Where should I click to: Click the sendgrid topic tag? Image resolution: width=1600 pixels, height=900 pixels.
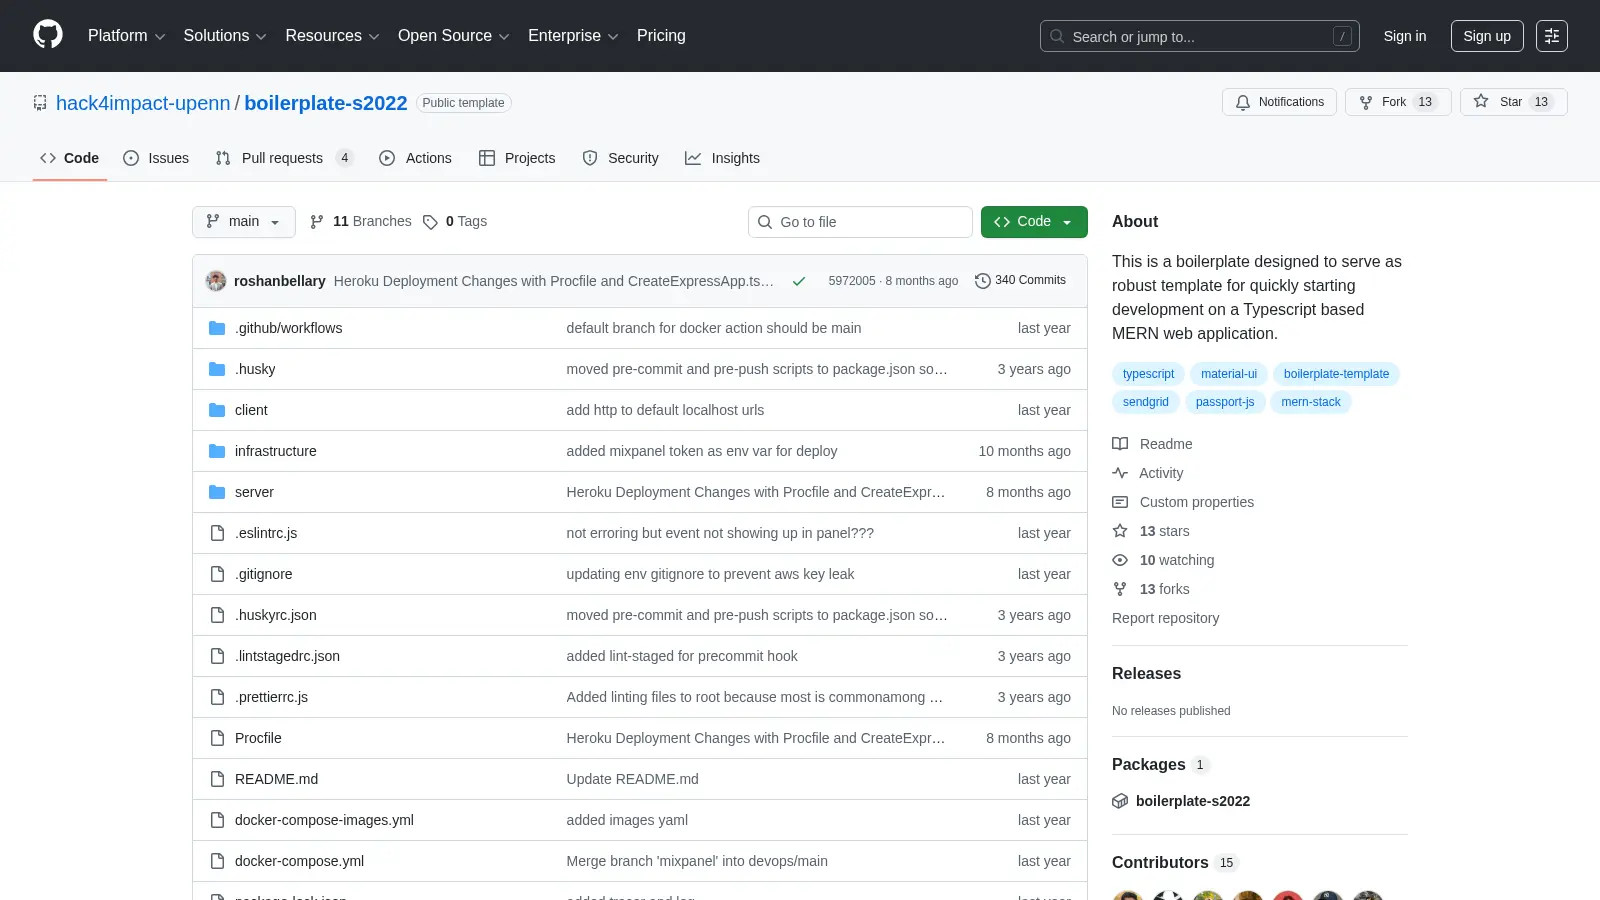tap(1146, 402)
